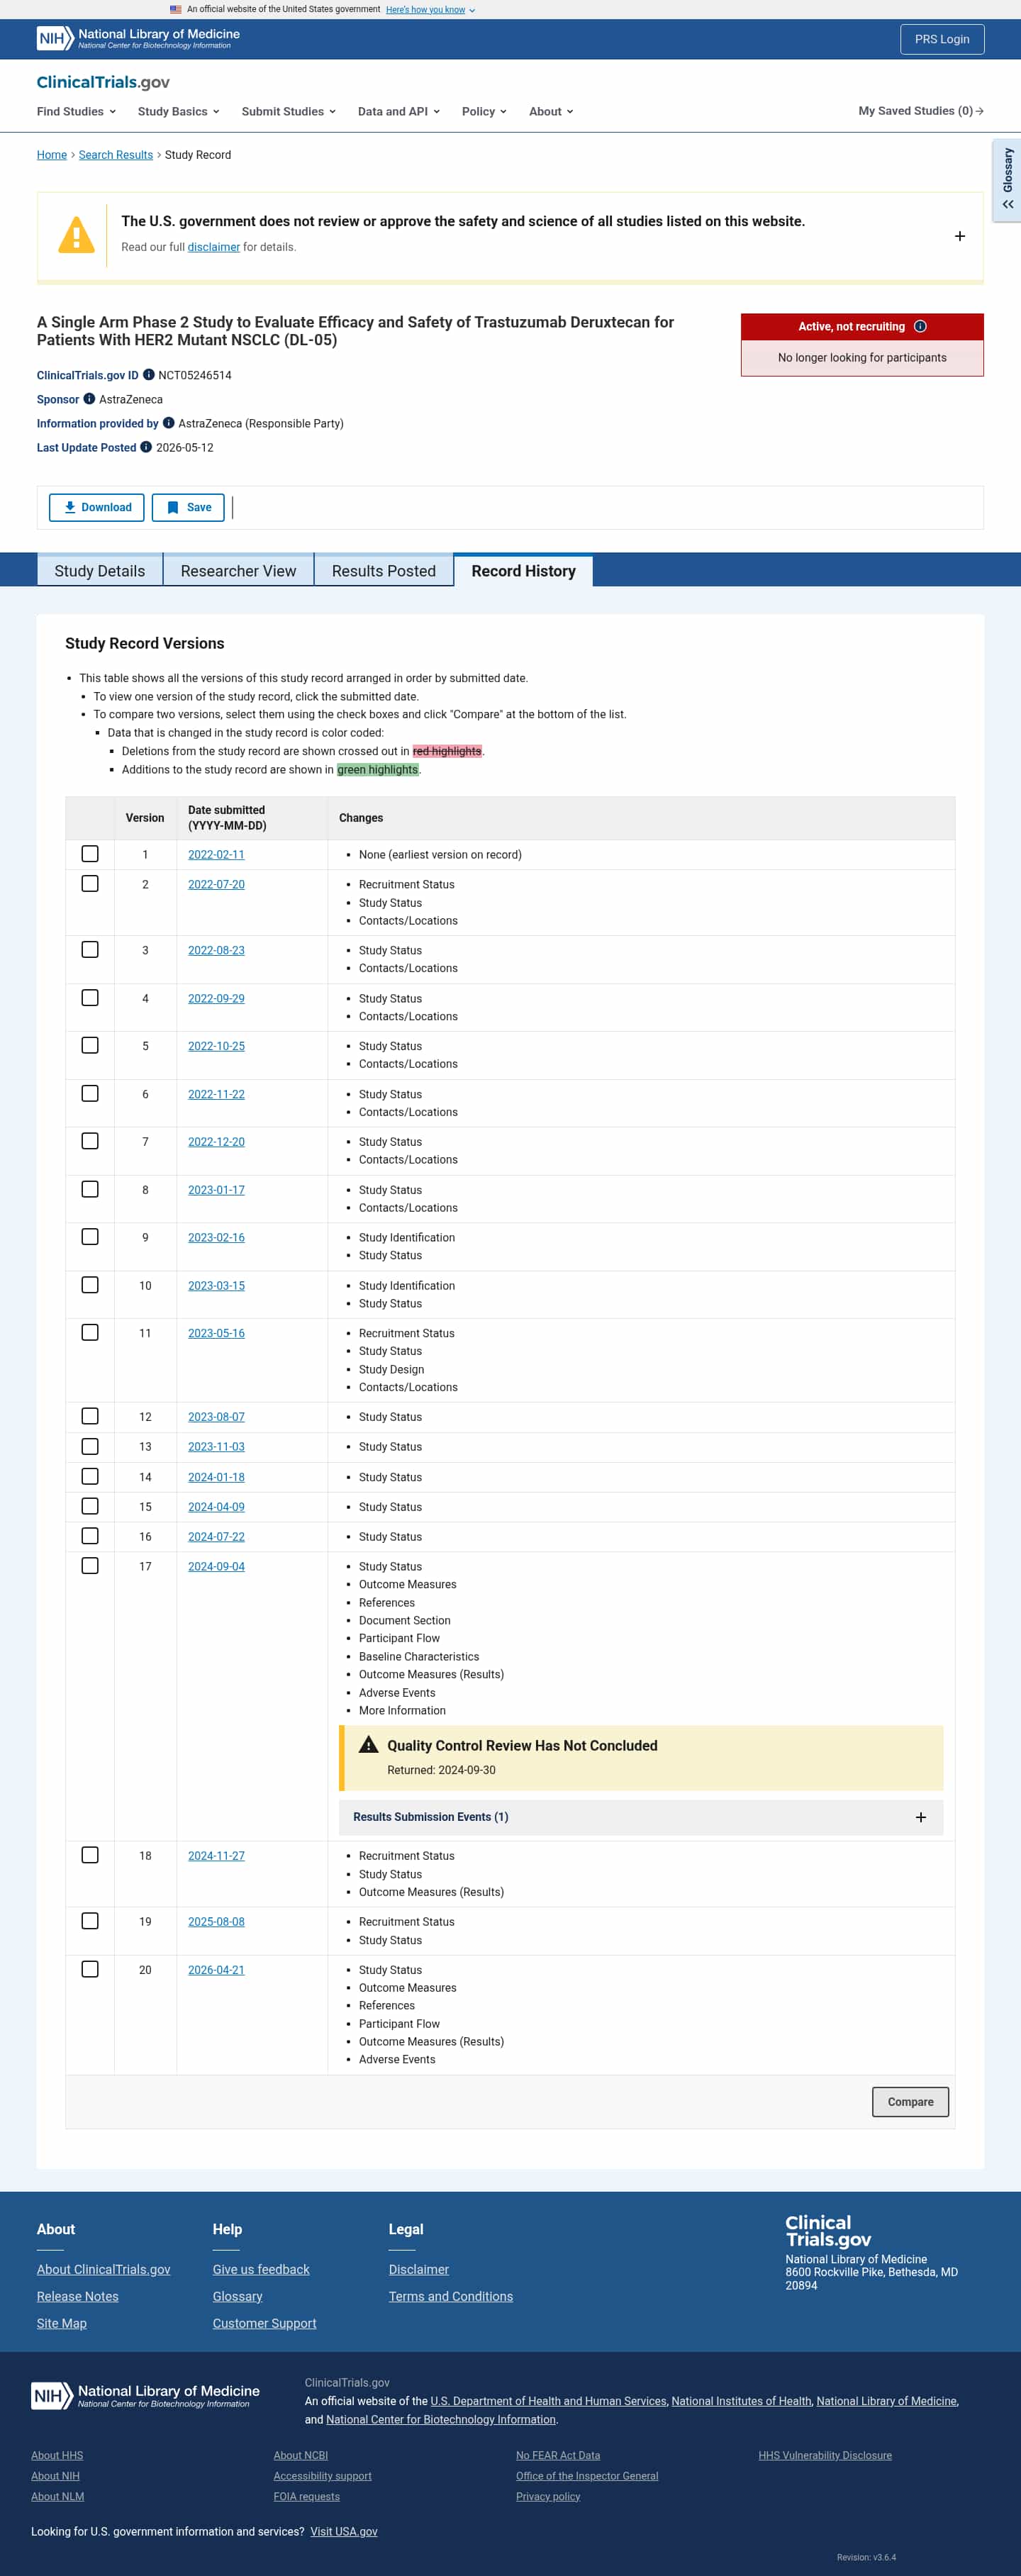
Task: Click the footer NIH National Library of Medicine logo
Action: click(145, 2395)
